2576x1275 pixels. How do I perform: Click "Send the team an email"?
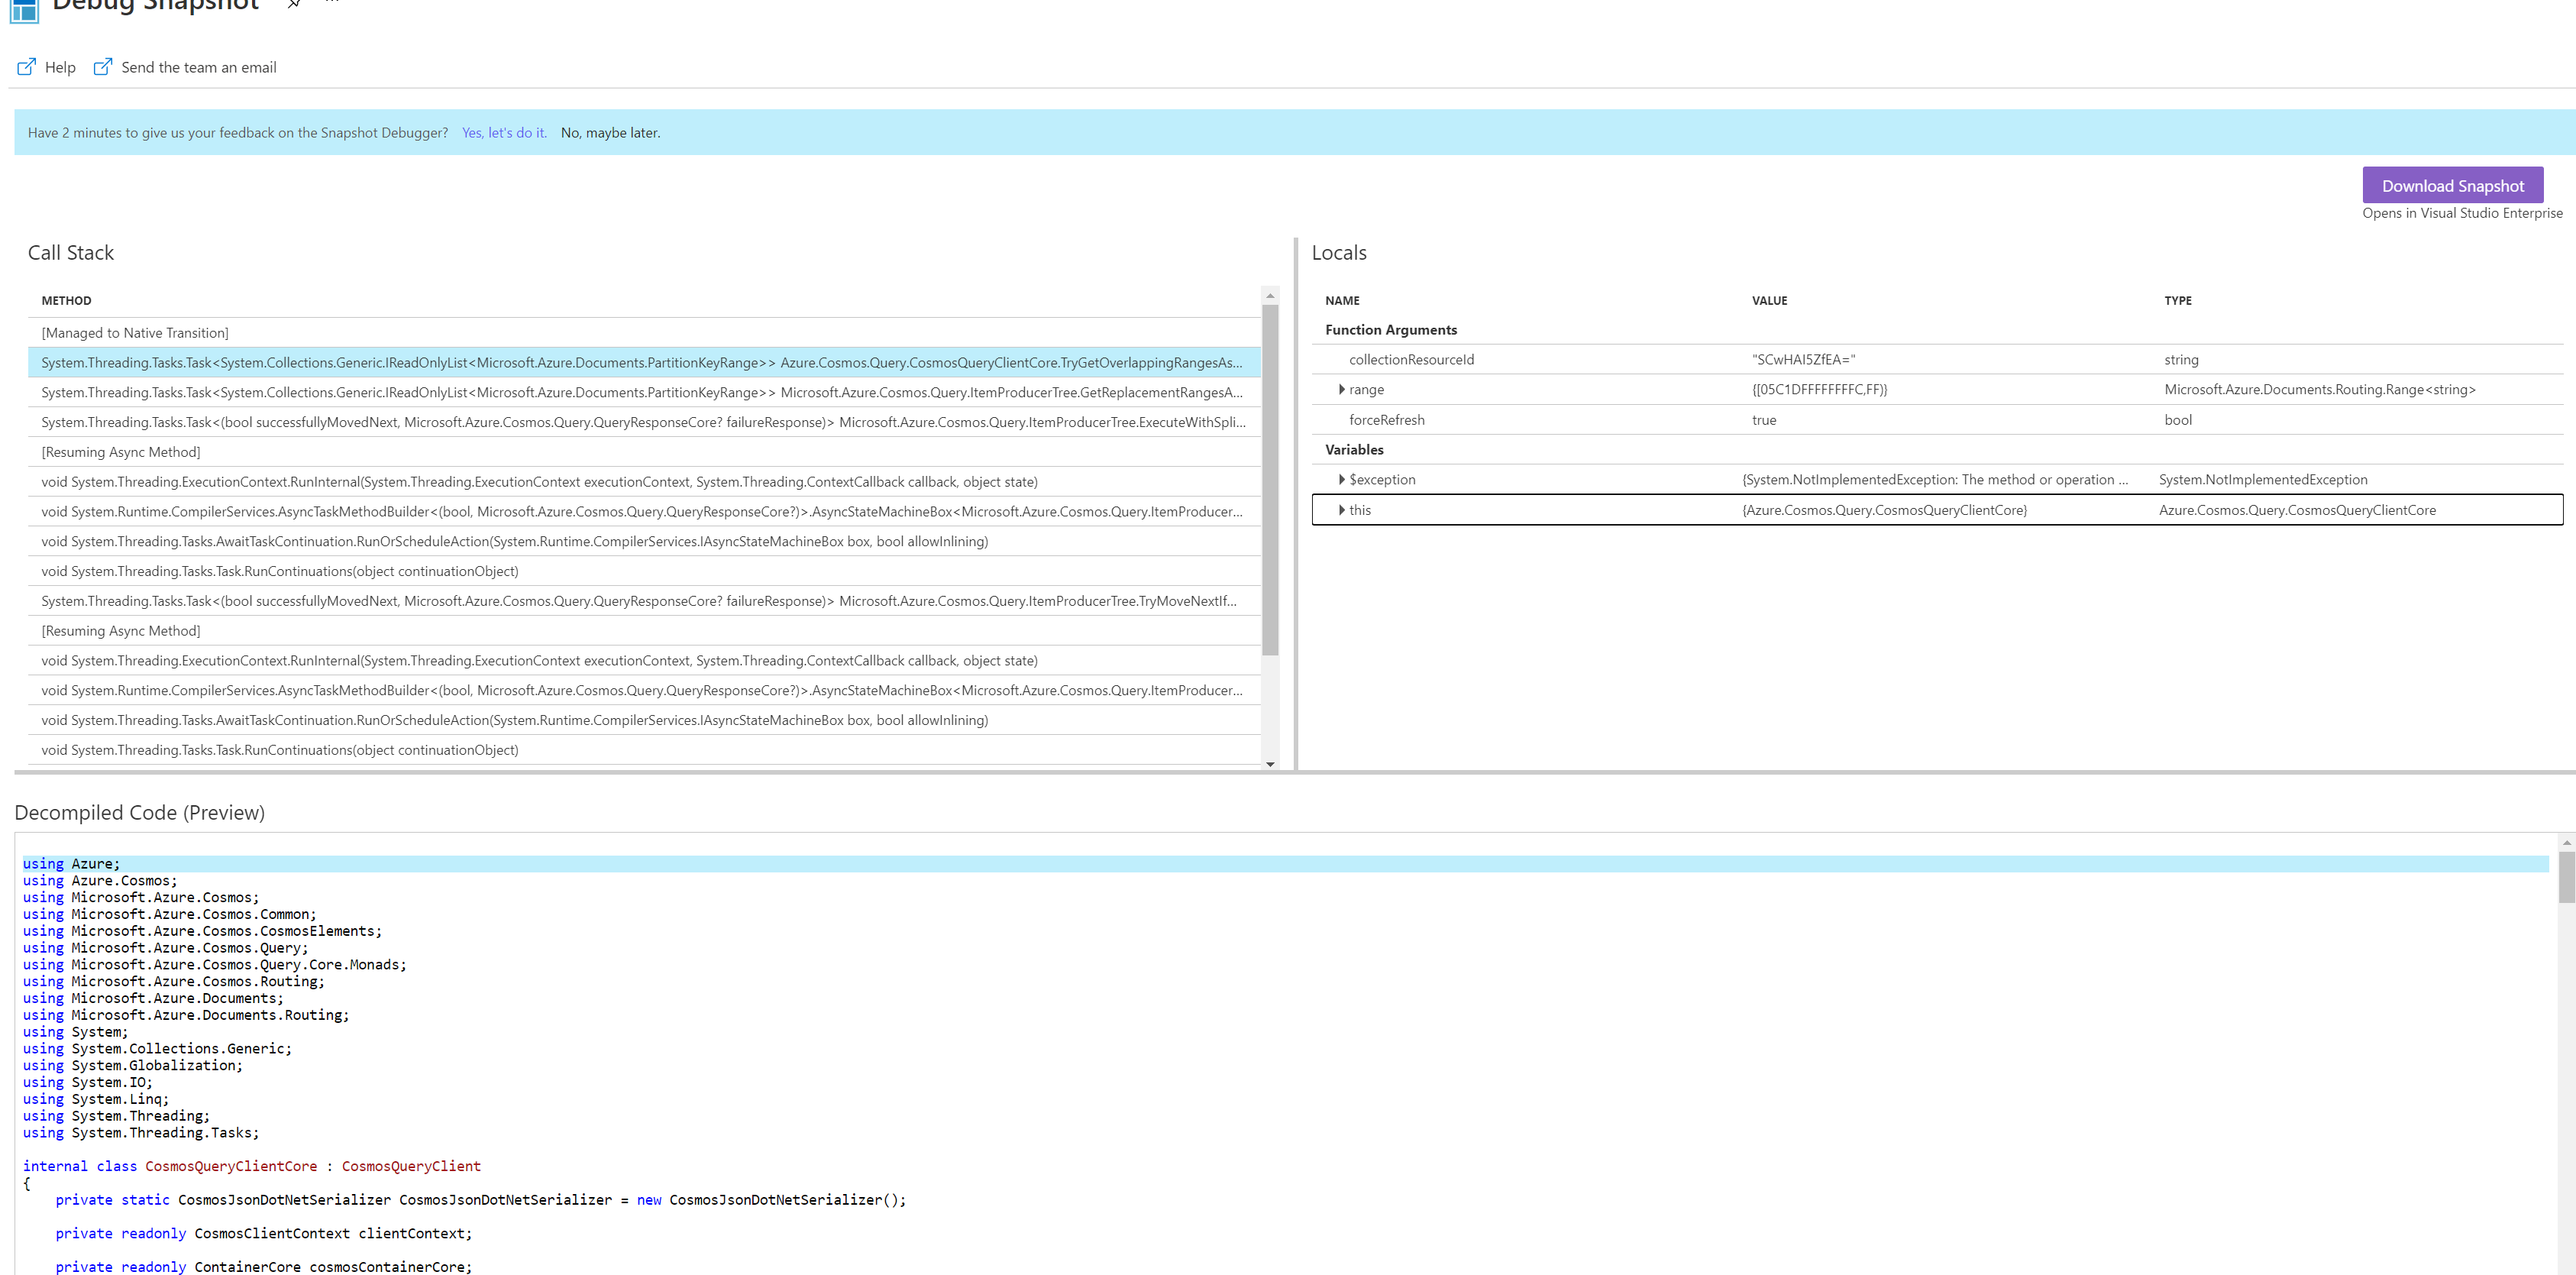(x=198, y=66)
